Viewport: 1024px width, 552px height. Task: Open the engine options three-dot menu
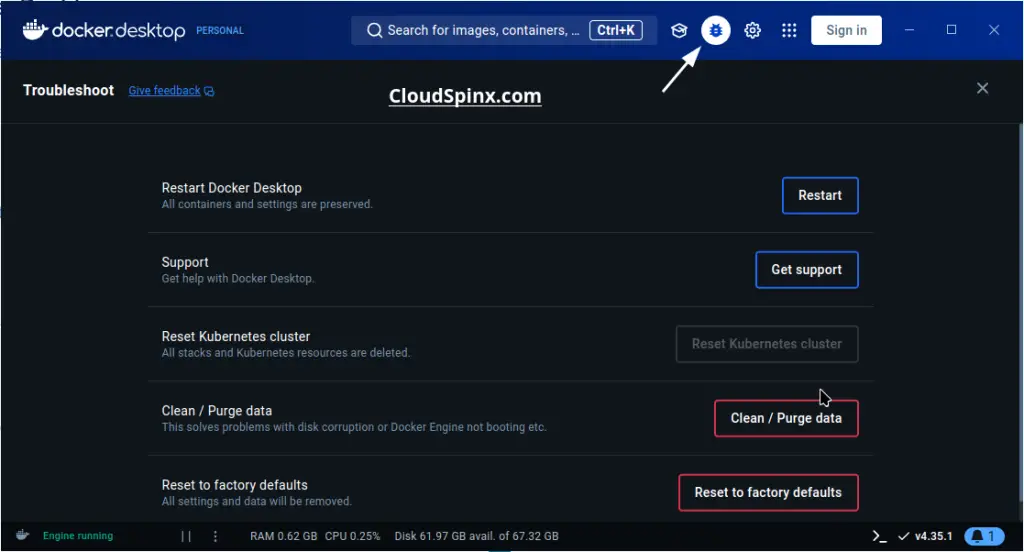(x=216, y=536)
